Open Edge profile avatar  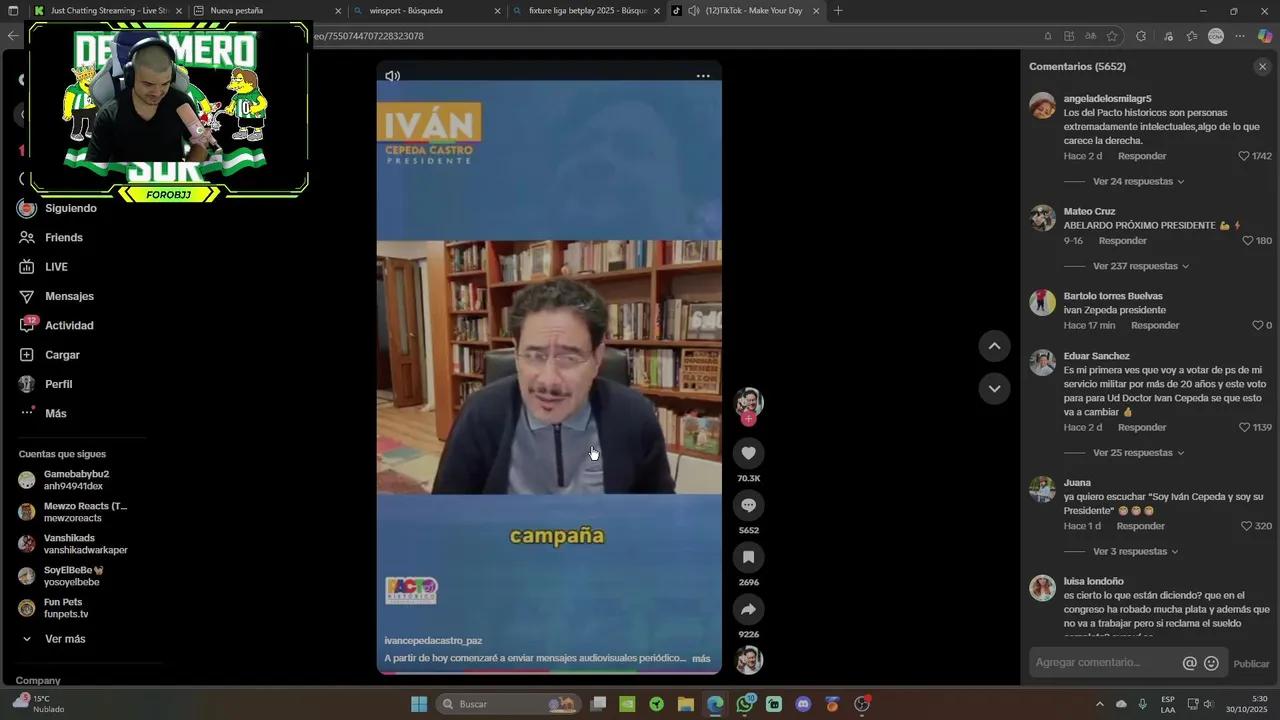(1216, 36)
